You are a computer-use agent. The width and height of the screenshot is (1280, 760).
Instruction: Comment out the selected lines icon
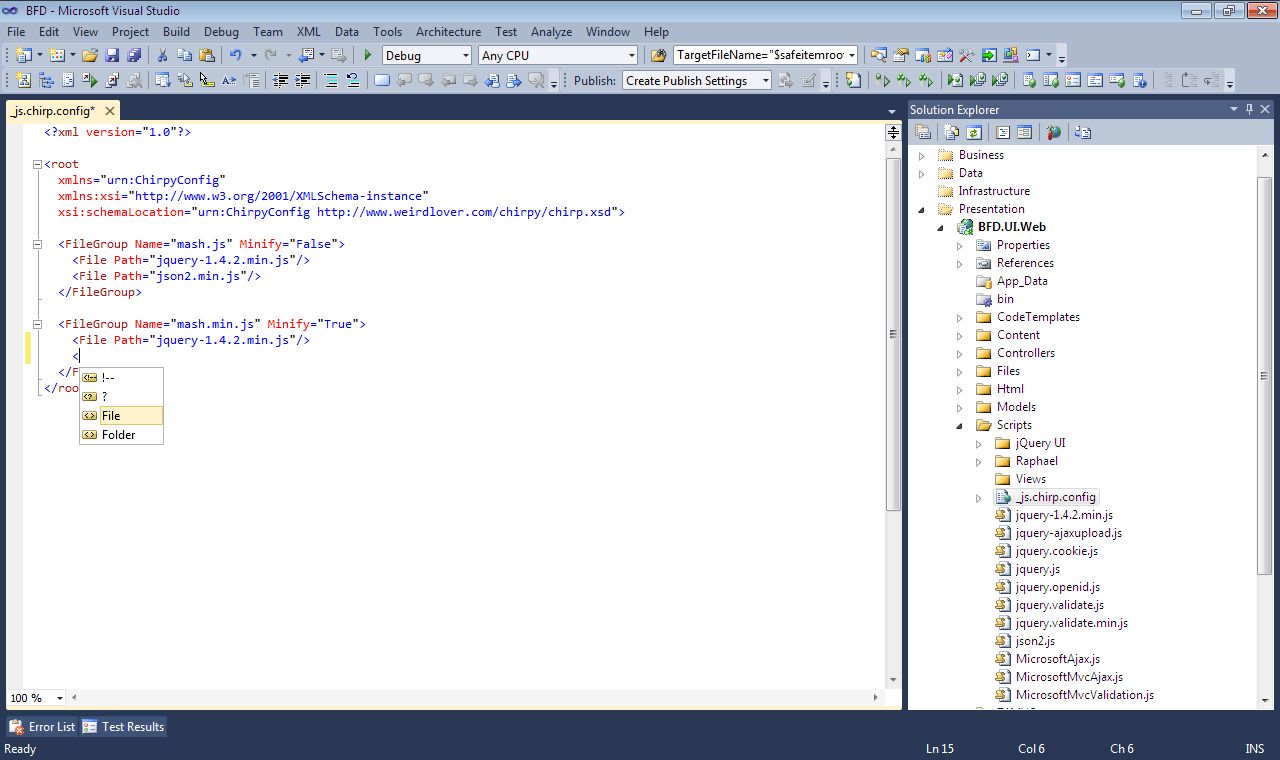point(331,80)
